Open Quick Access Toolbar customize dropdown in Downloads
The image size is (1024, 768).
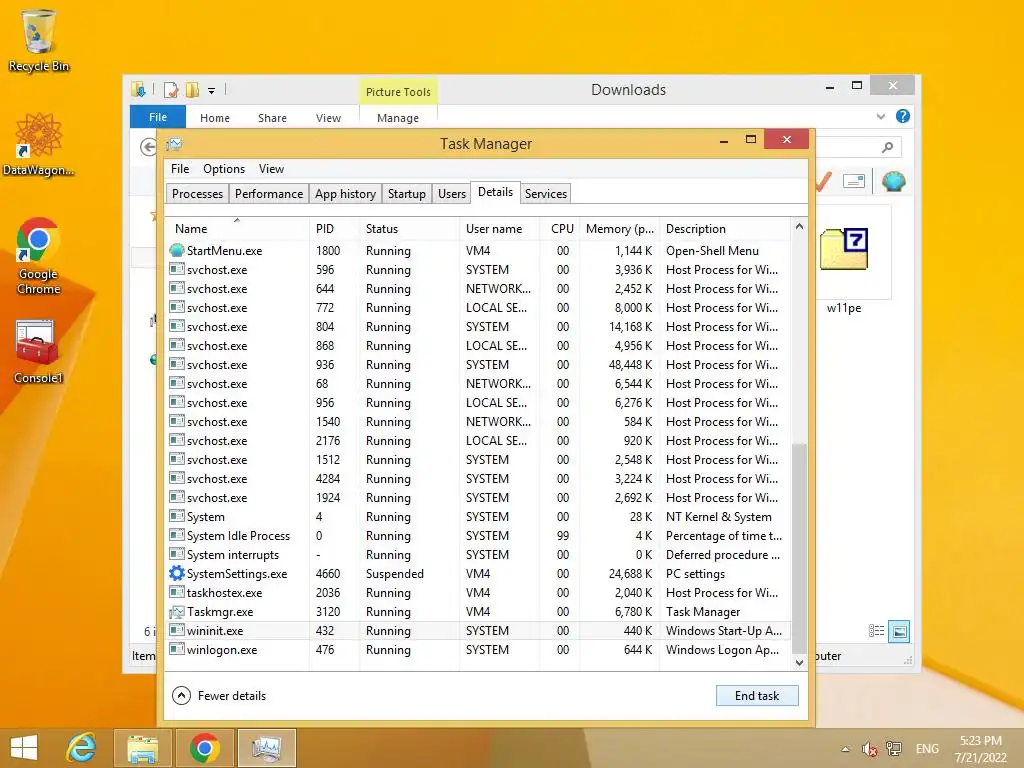click(x=212, y=91)
